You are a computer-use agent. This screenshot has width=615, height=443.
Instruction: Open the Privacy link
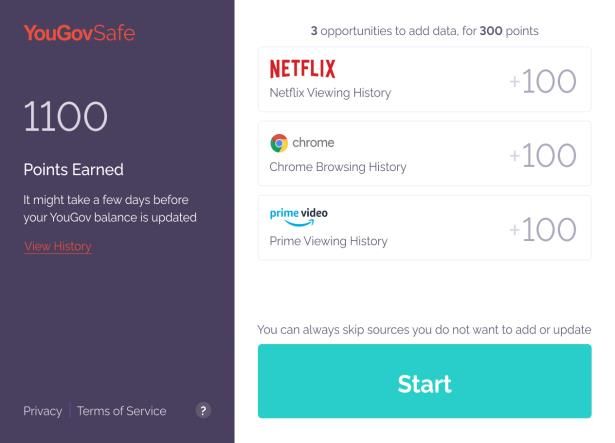coord(43,411)
